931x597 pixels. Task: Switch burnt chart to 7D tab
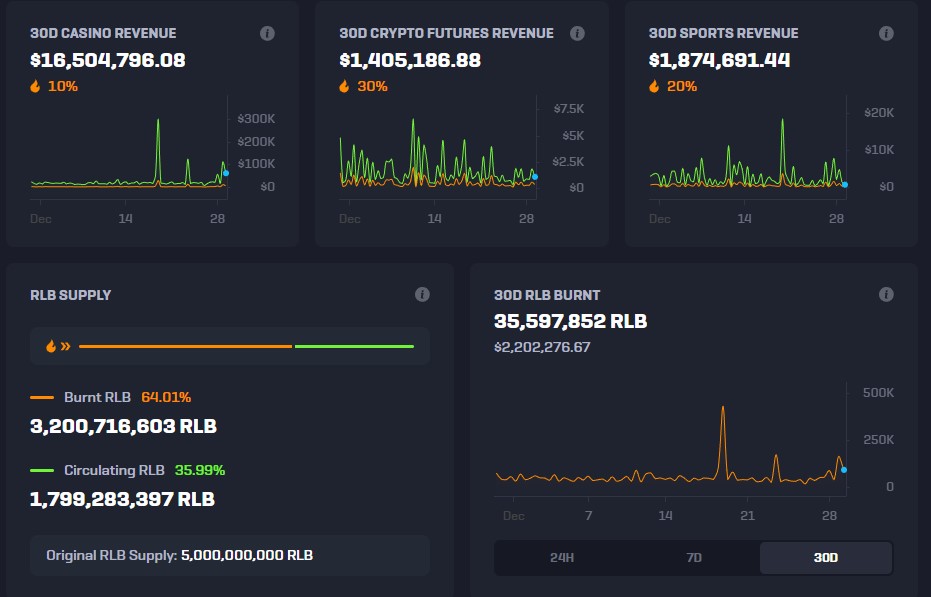click(x=694, y=557)
